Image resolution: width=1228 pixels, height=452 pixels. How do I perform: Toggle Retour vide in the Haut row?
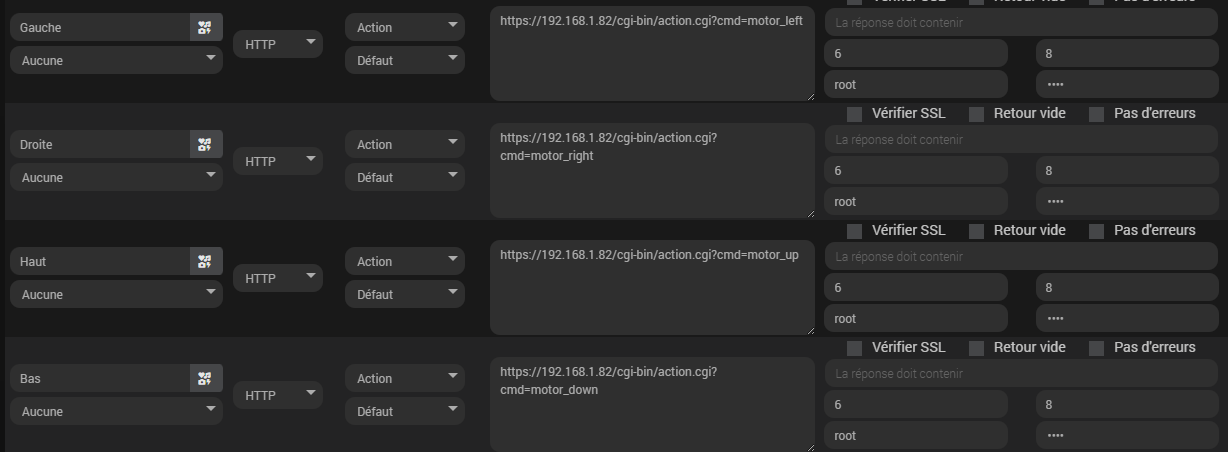pos(977,231)
